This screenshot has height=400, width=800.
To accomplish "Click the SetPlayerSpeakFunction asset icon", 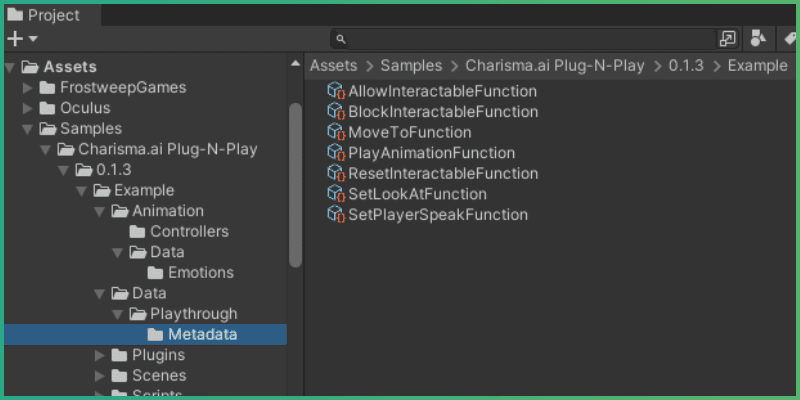I will tap(336, 215).
